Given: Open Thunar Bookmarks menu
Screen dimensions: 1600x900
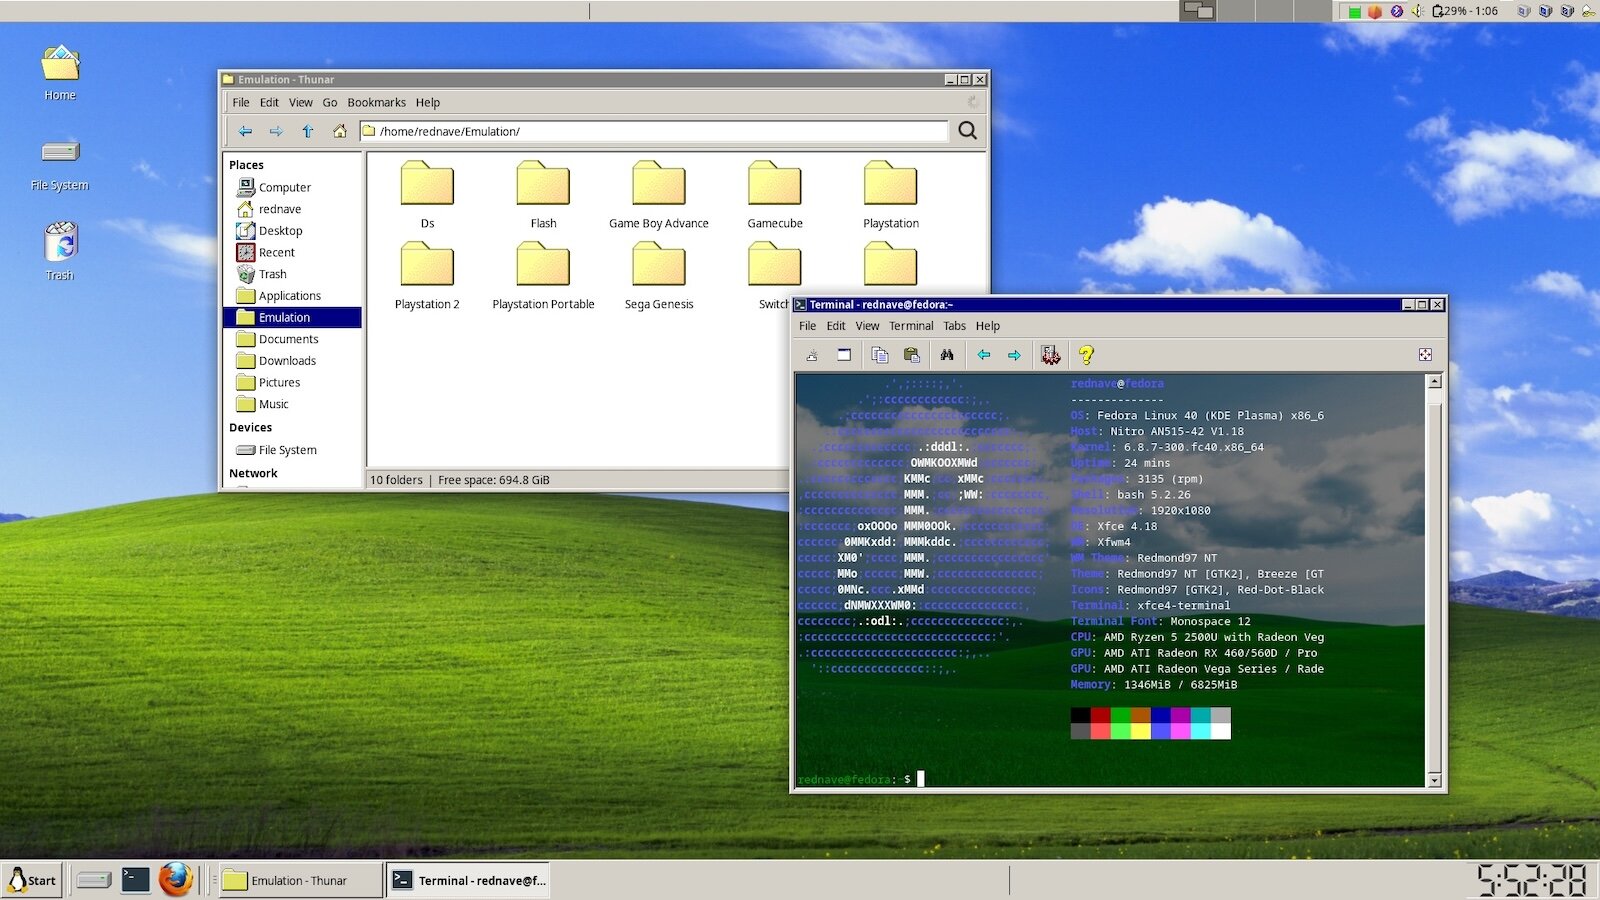Looking at the screenshot, I should 377,102.
